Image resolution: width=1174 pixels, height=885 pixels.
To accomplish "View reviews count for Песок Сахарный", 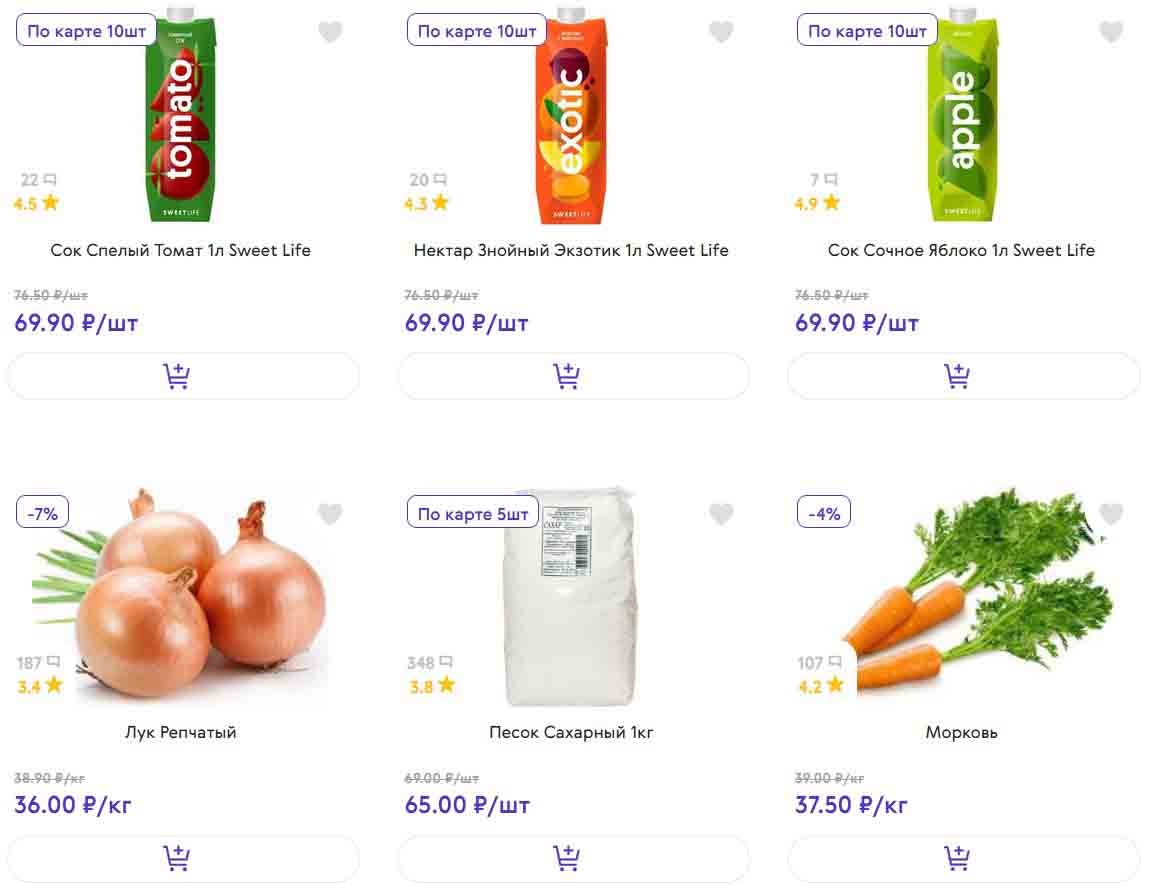I will pyautogui.click(x=430, y=662).
